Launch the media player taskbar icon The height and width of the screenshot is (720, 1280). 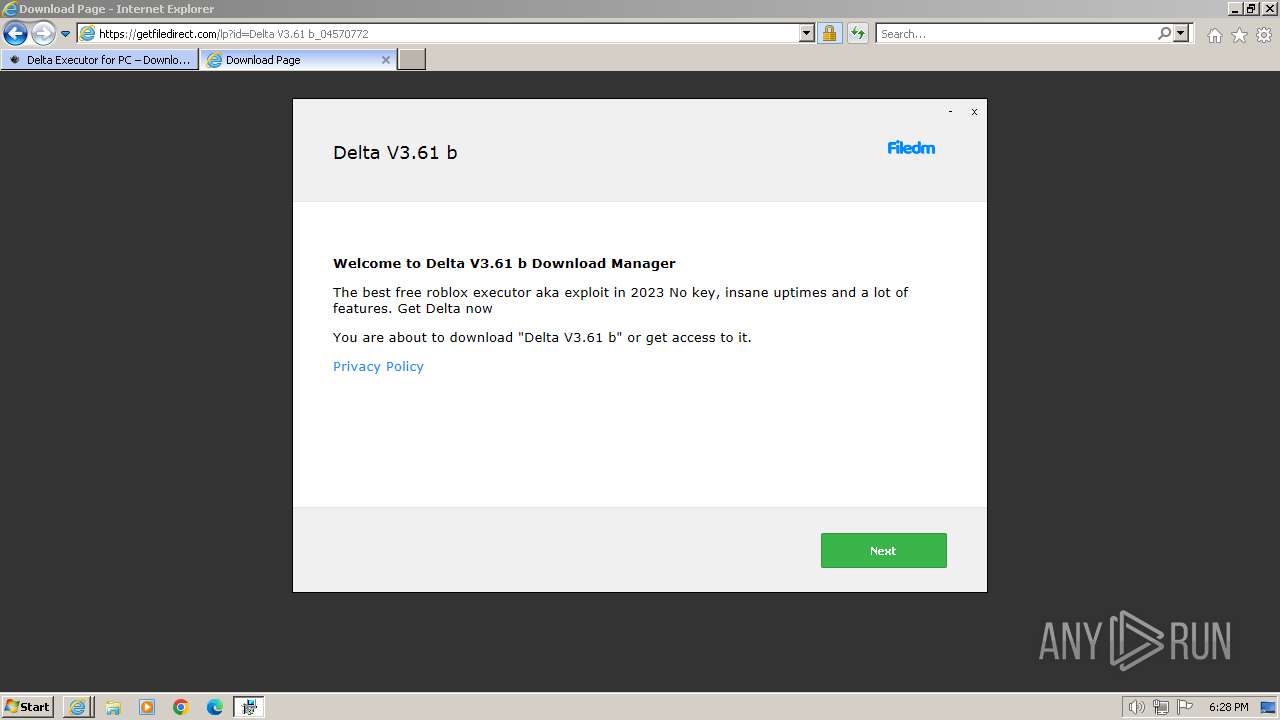tap(147, 707)
